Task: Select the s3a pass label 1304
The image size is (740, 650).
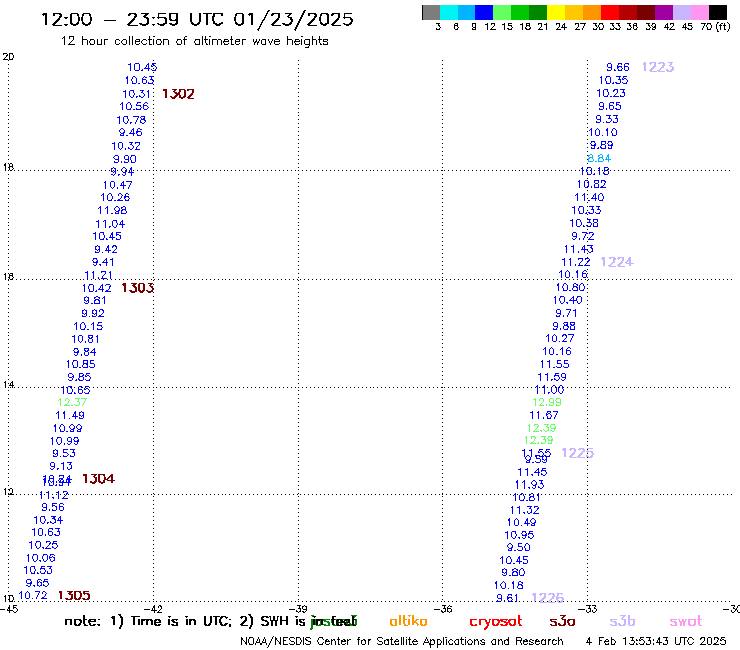Action: click(98, 479)
